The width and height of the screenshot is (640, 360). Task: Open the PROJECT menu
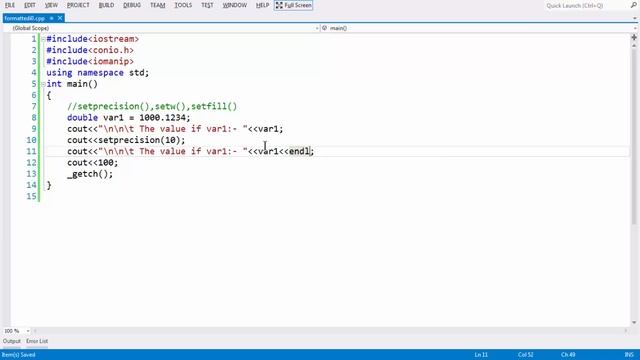[78, 5]
